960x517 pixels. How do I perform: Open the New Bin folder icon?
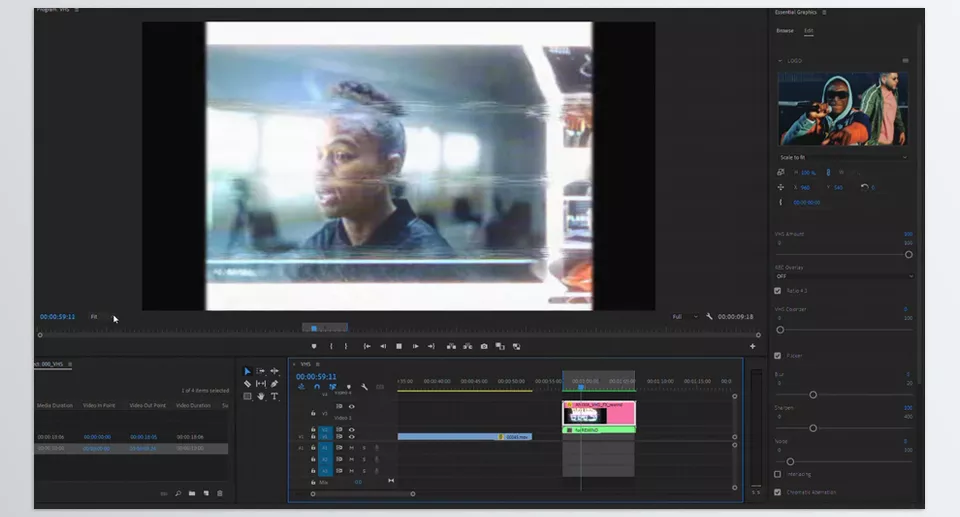point(192,494)
